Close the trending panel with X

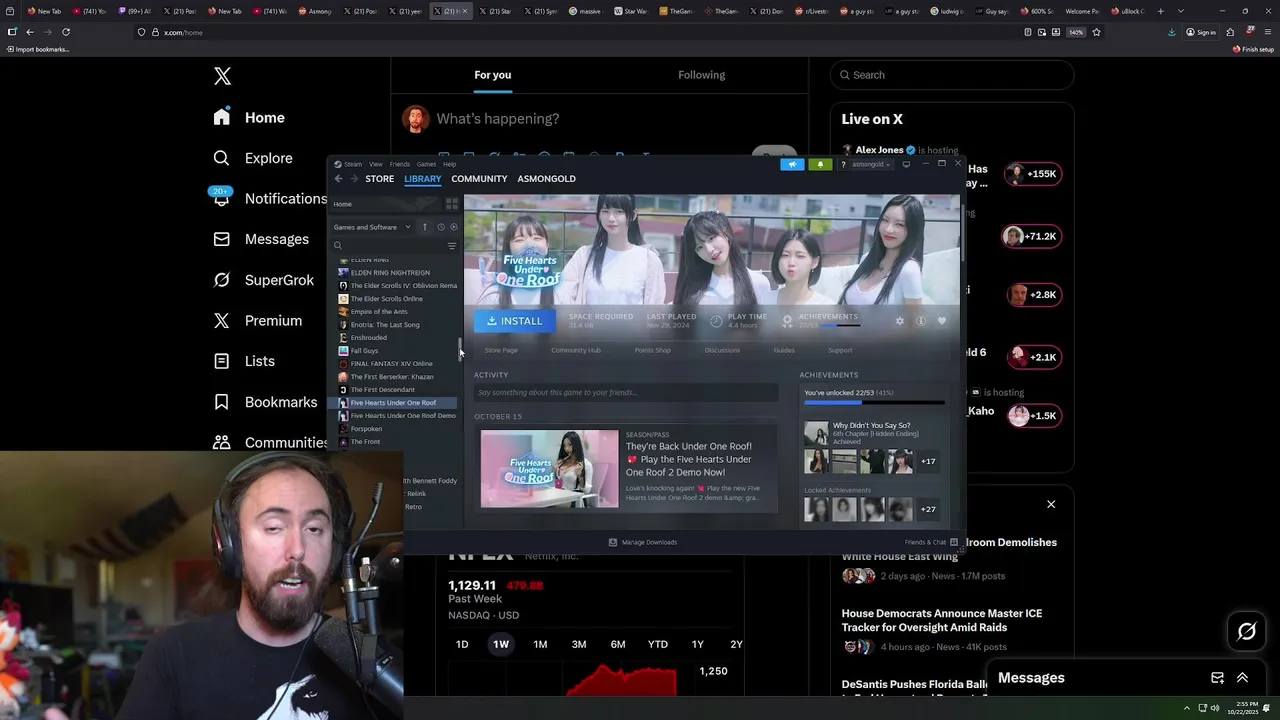(1051, 504)
